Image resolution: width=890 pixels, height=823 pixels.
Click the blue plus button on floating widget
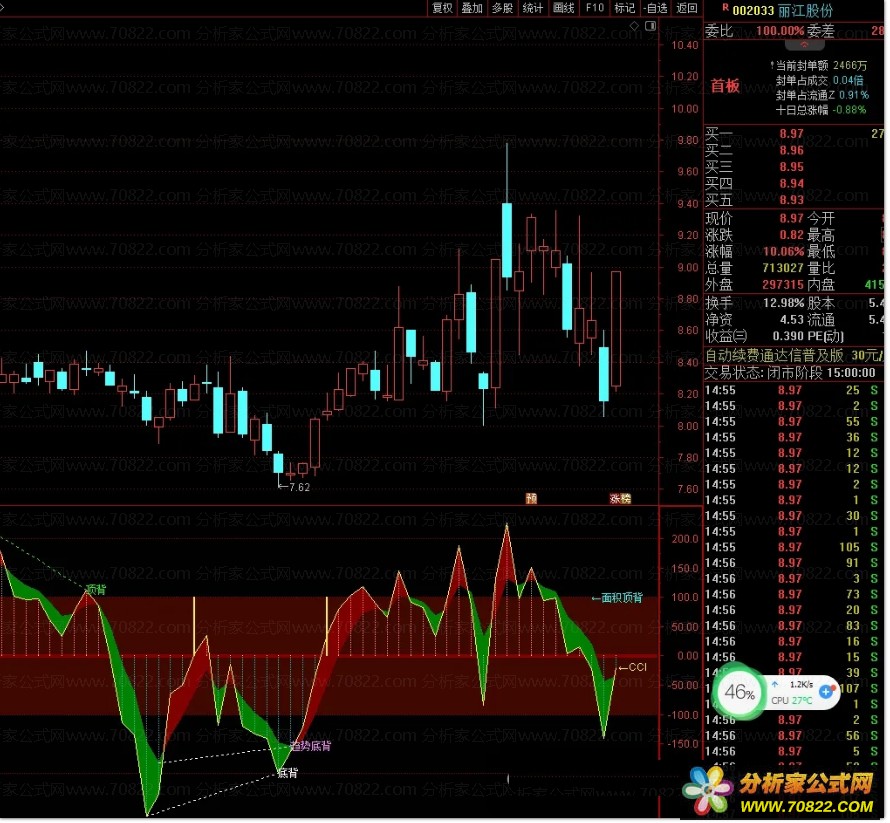(827, 691)
